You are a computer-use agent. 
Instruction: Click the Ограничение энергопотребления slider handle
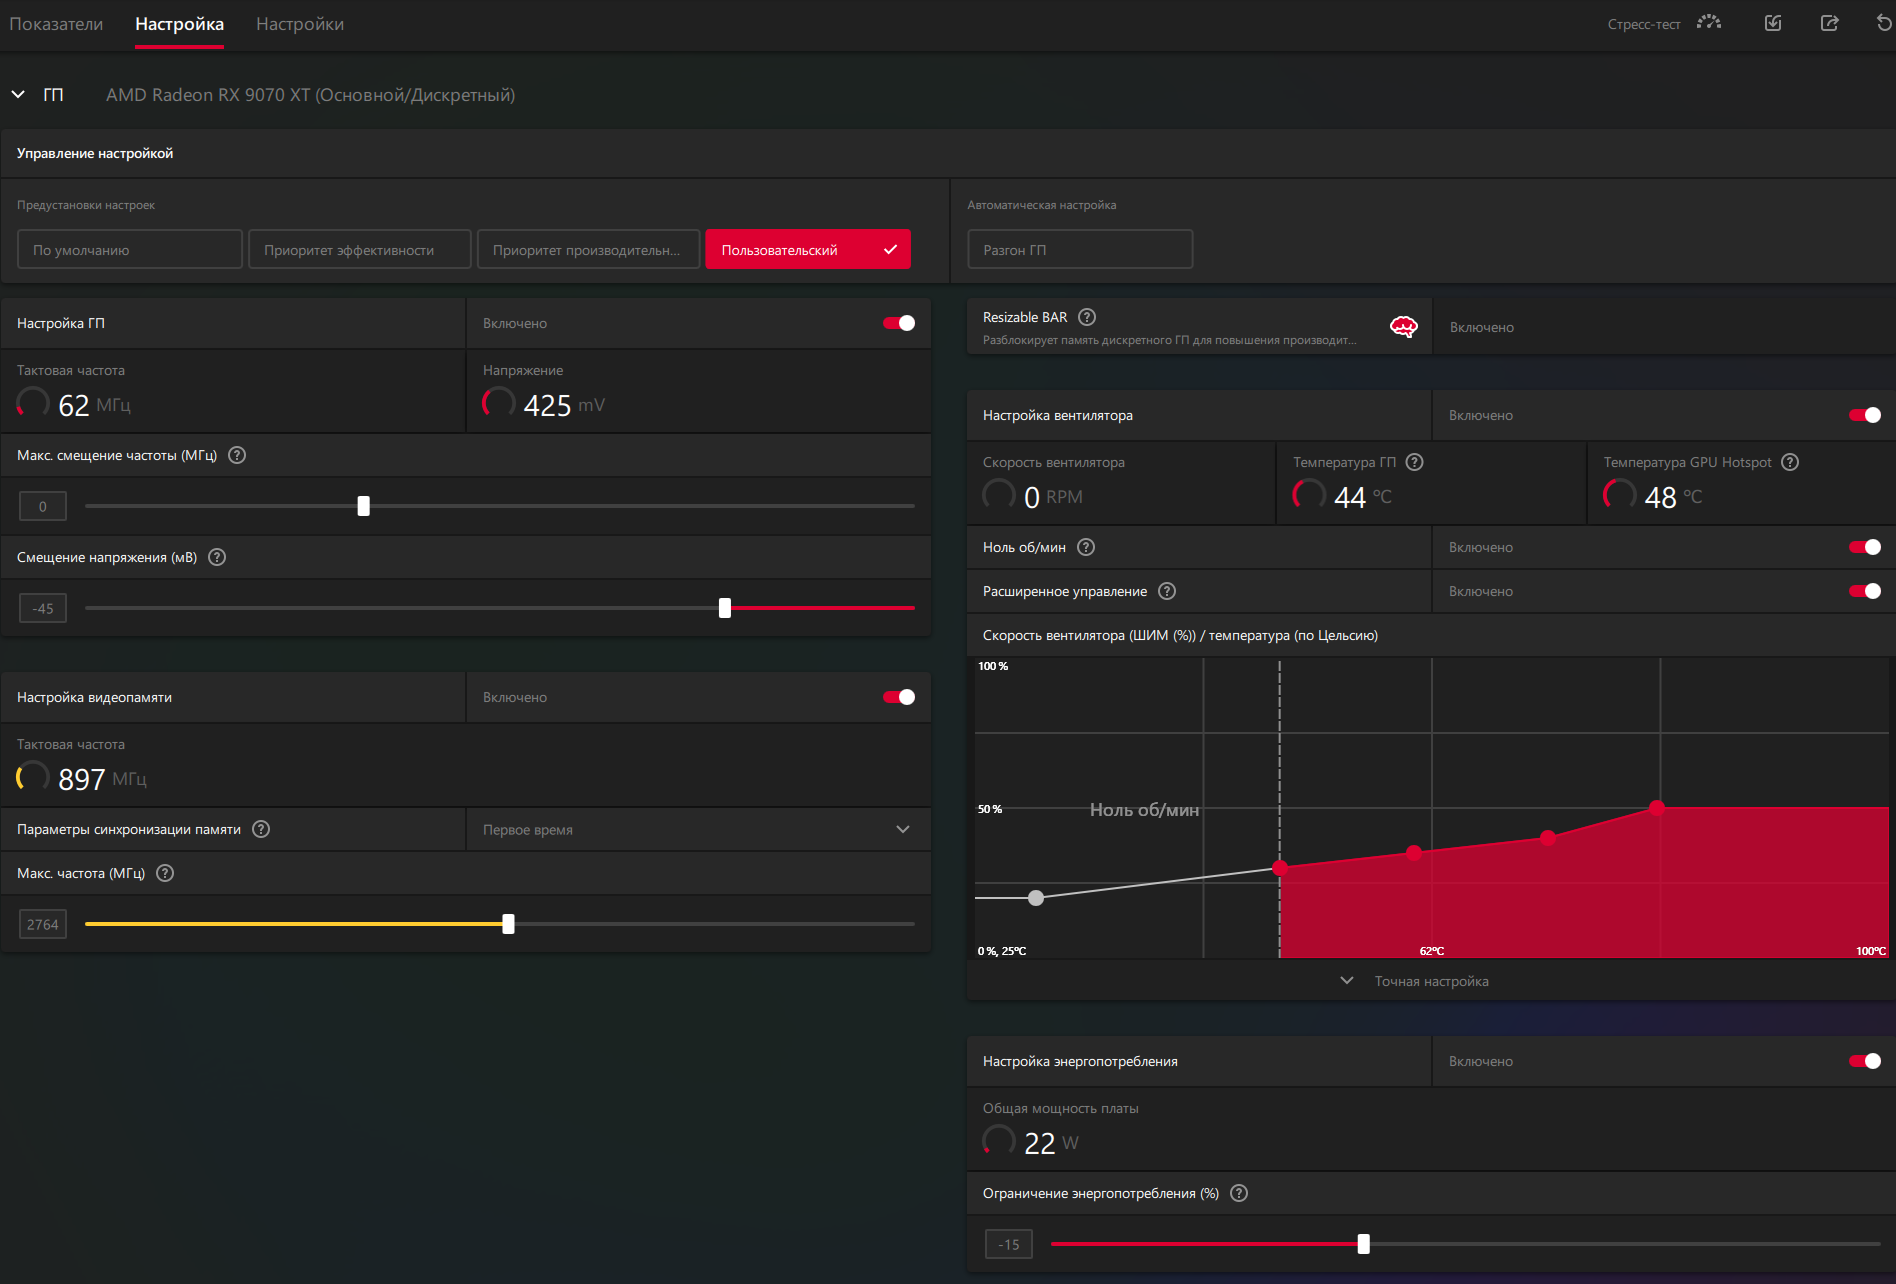coord(1364,1244)
